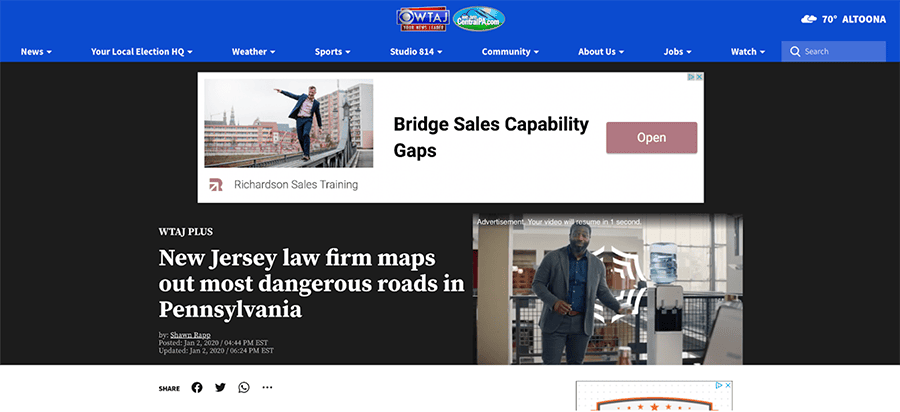
Task: Expand the Weather dropdown menu
Action: click(x=254, y=52)
